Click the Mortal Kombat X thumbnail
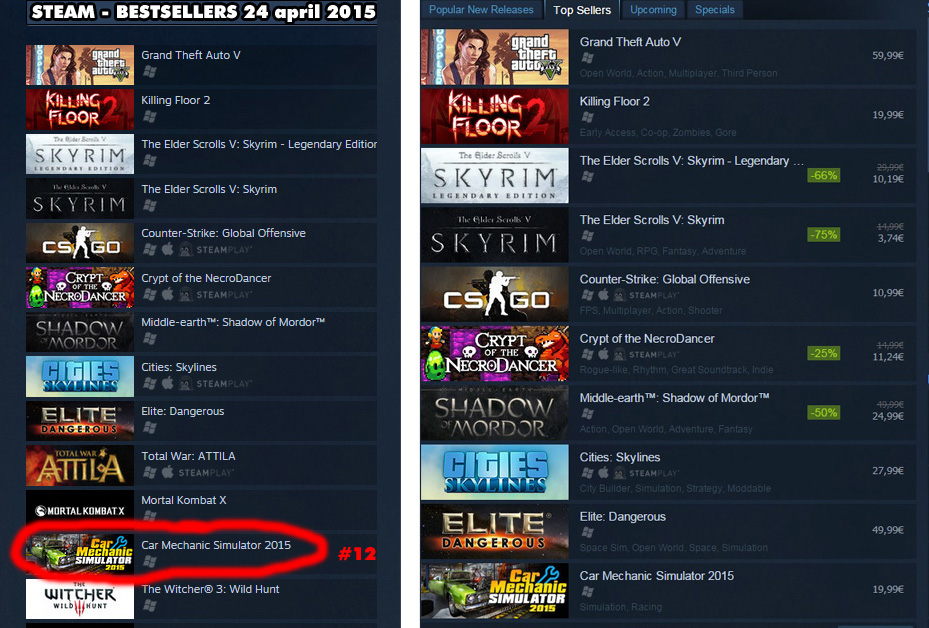 [80, 510]
